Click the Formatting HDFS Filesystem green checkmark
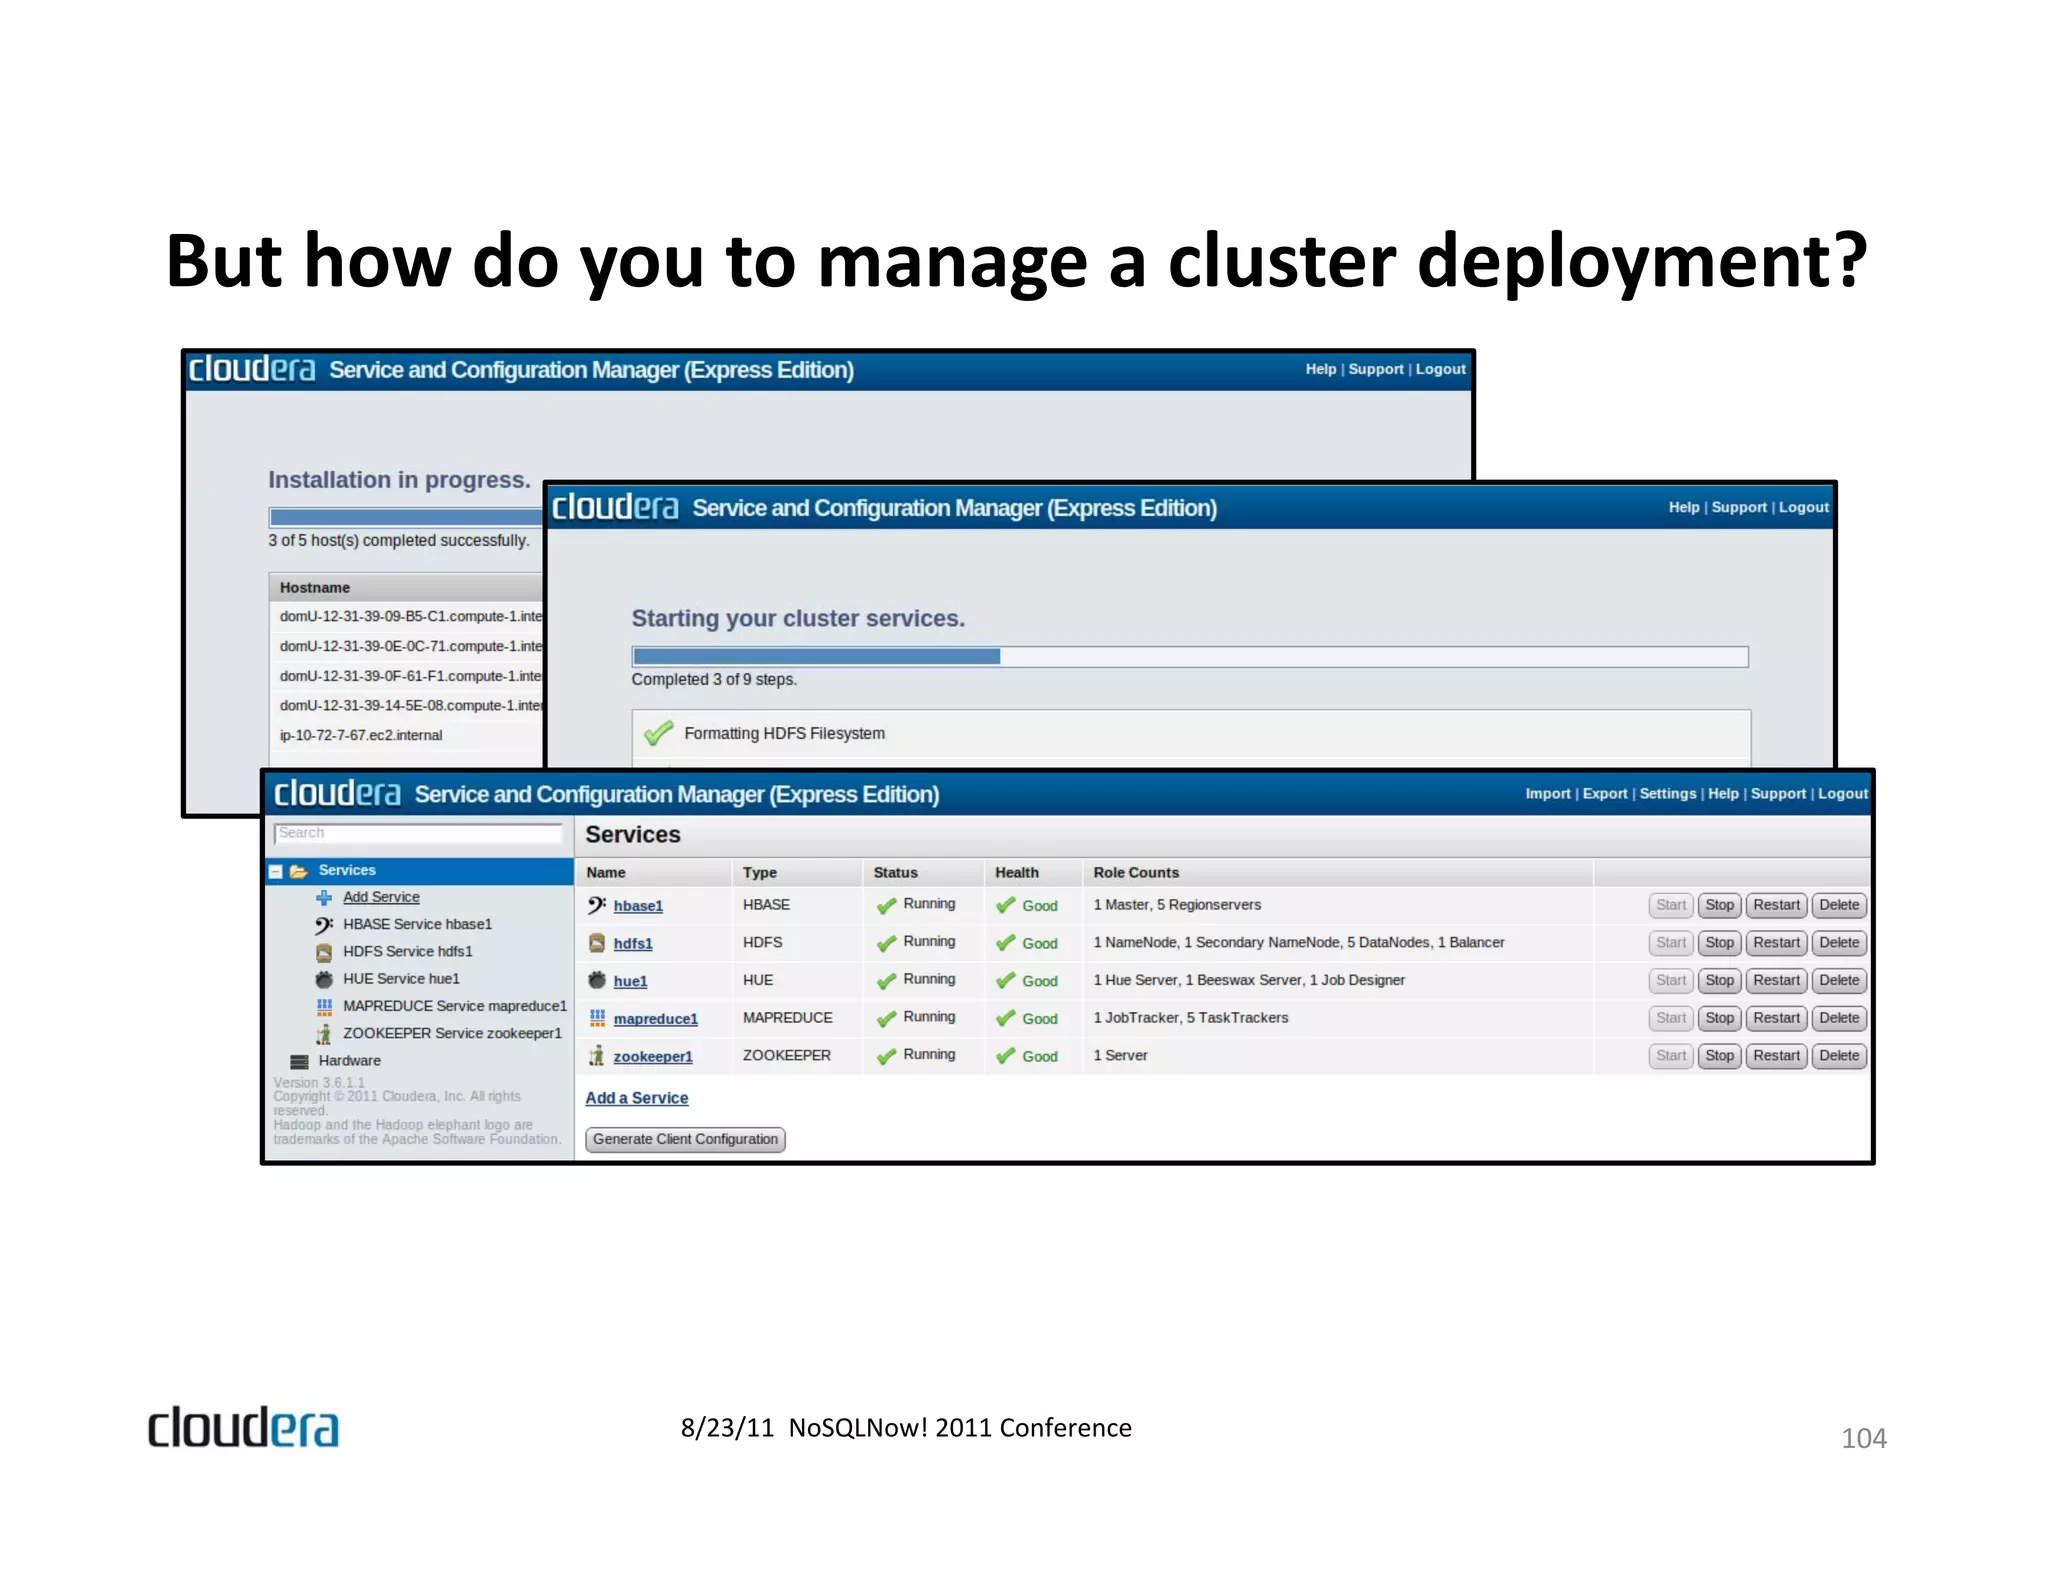 658,733
